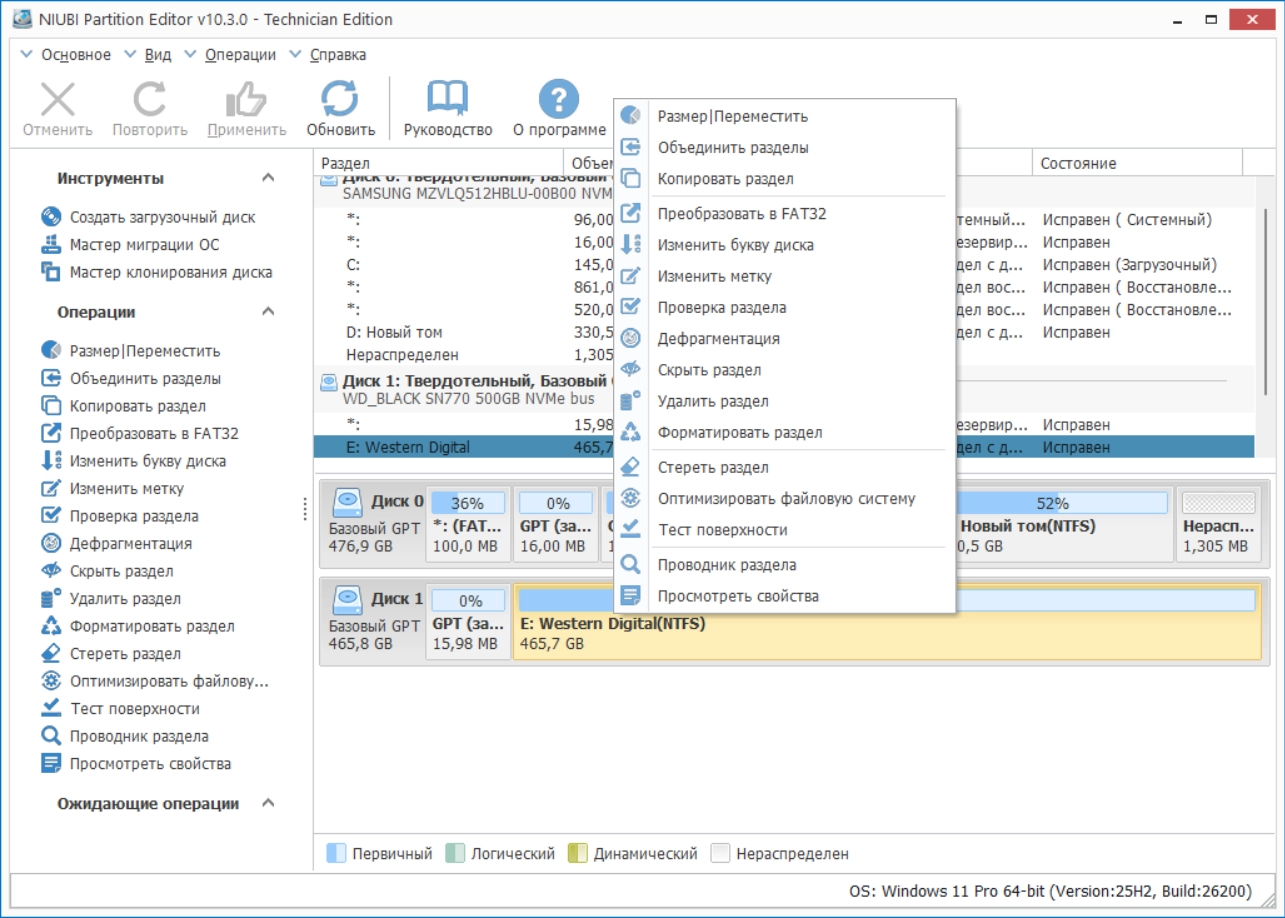Click the sidebar Копировать раздел icon

[51, 406]
